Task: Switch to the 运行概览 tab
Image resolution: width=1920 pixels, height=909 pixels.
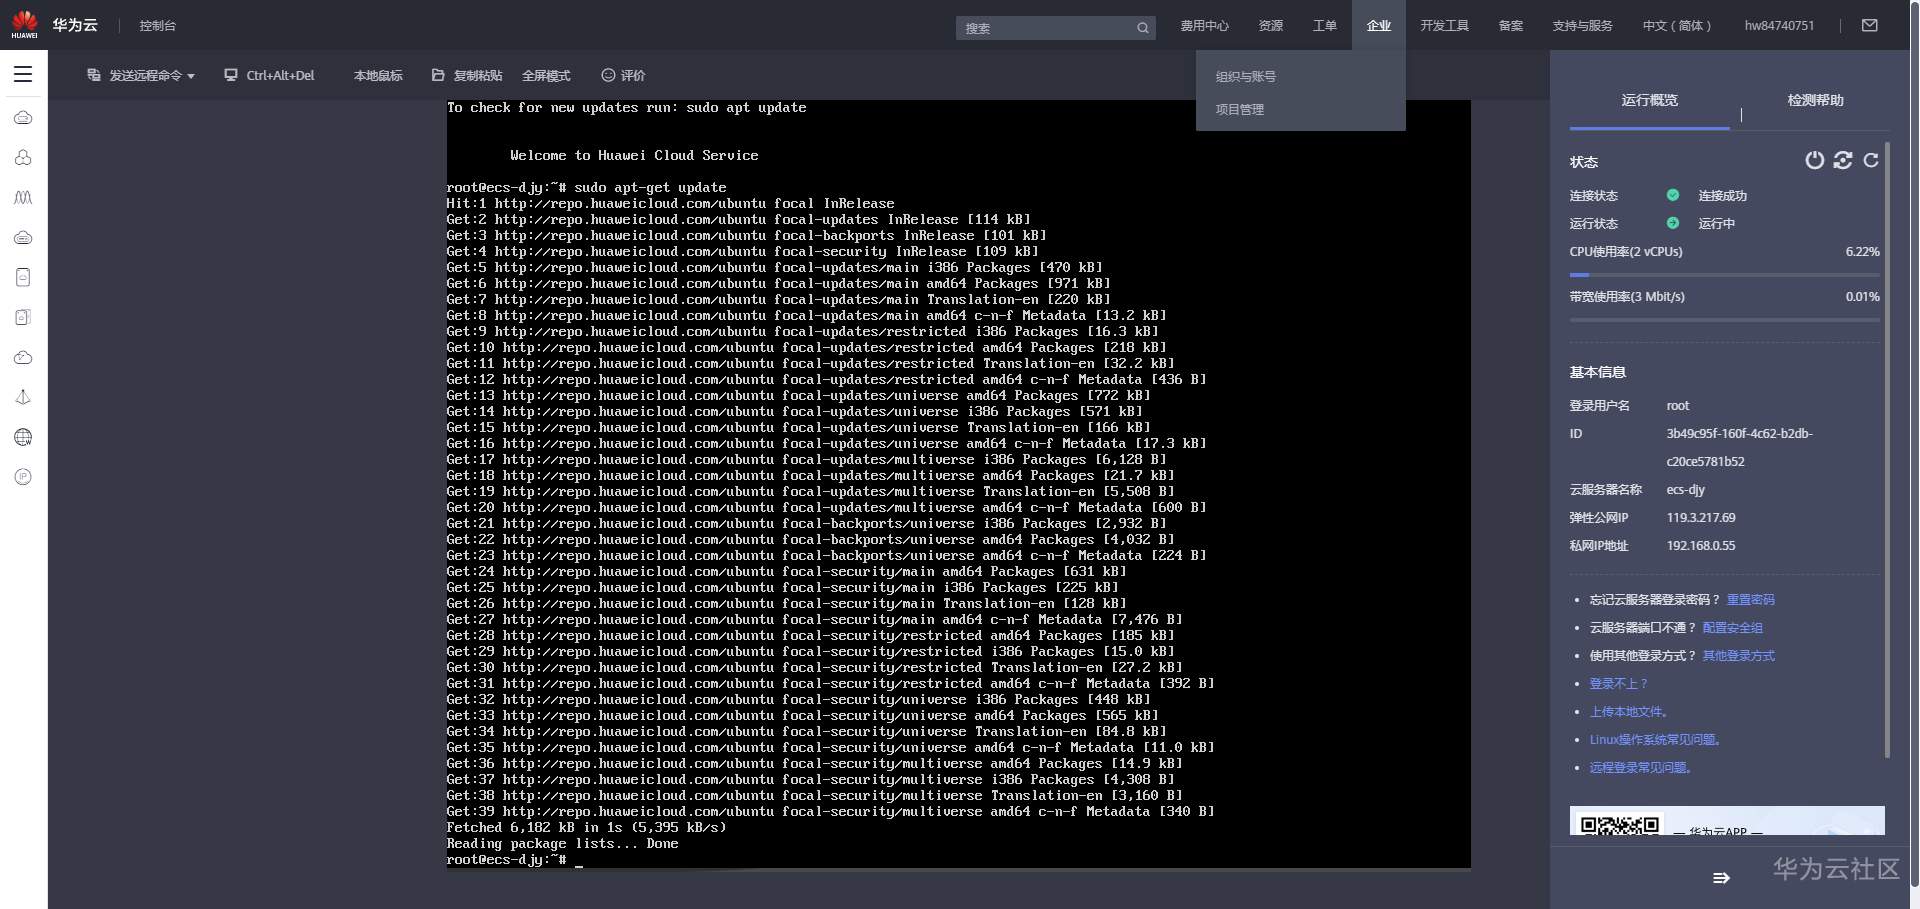Action: tap(1650, 101)
